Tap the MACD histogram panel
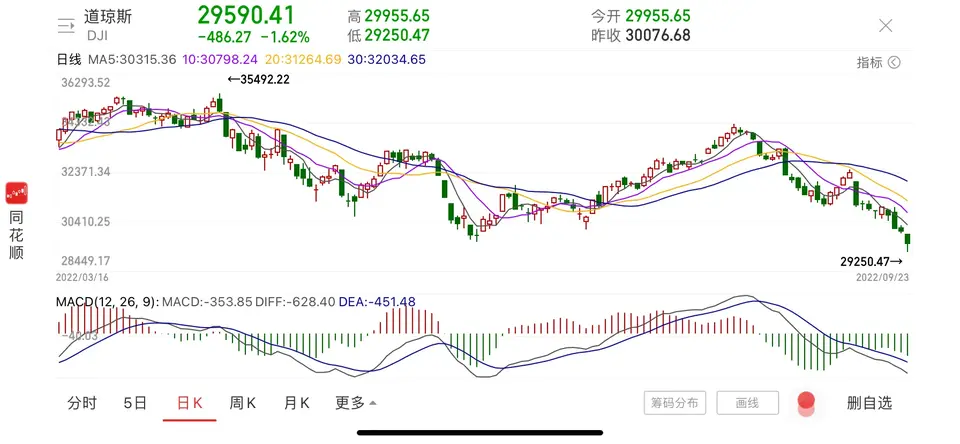Image resolution: width=960 pixels, height=444 pixels. click(x=483, y=337)
